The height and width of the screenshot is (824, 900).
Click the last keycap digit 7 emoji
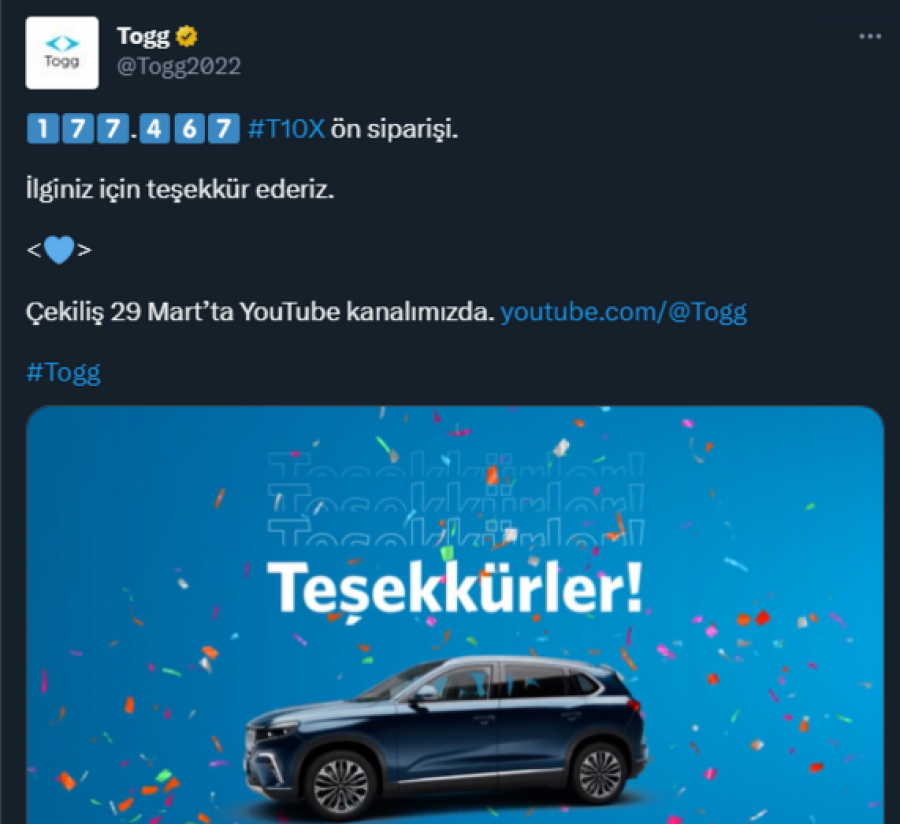(223, 129)
